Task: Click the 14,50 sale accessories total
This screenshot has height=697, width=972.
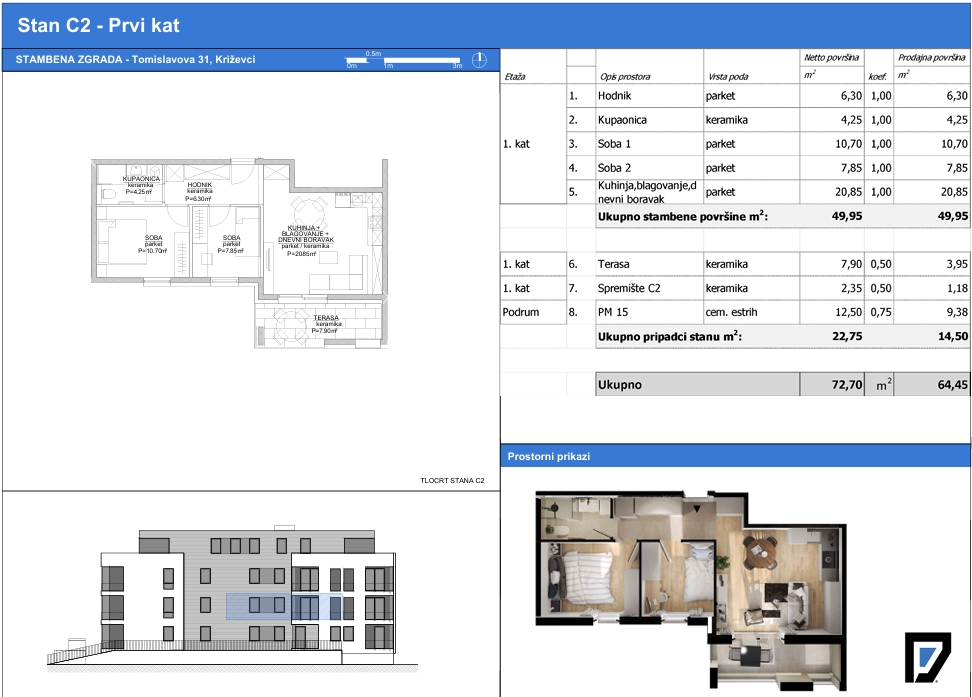Action: pos(953,337)
